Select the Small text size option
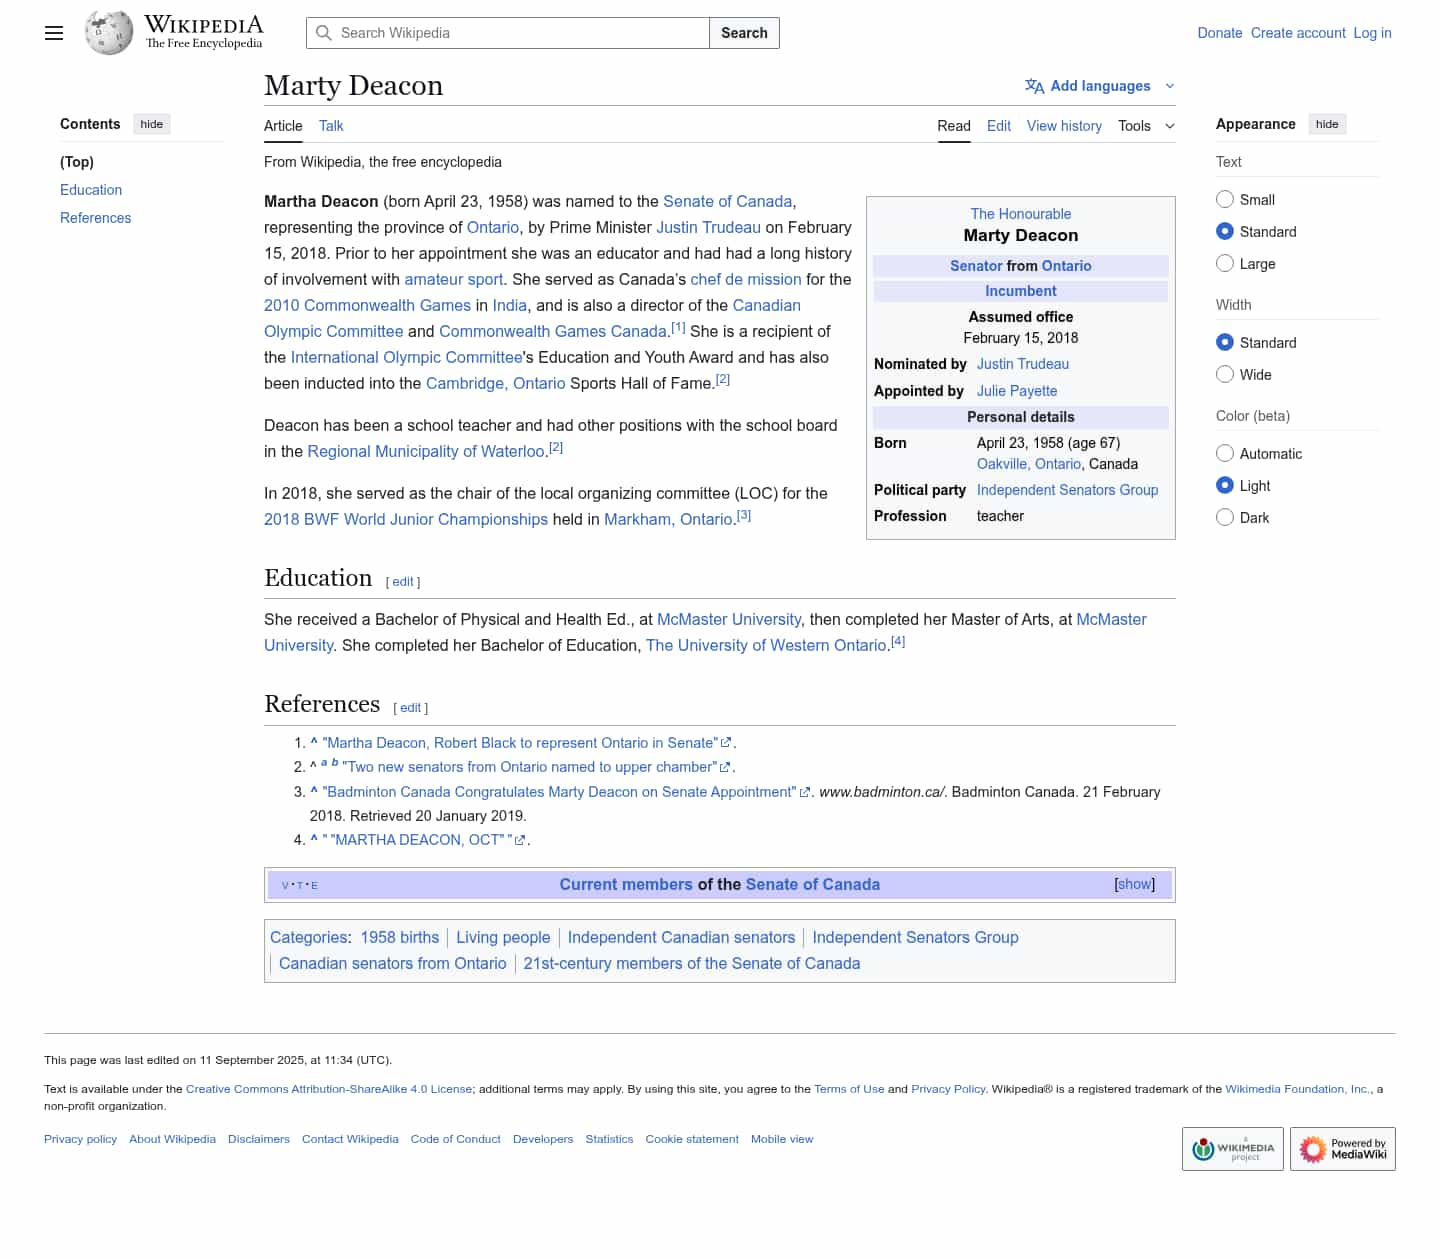 [1225, 200]
